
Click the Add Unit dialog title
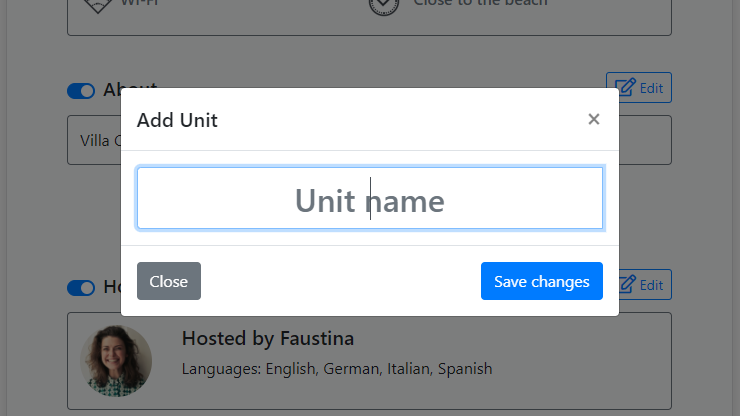click(x=177, y=120)
